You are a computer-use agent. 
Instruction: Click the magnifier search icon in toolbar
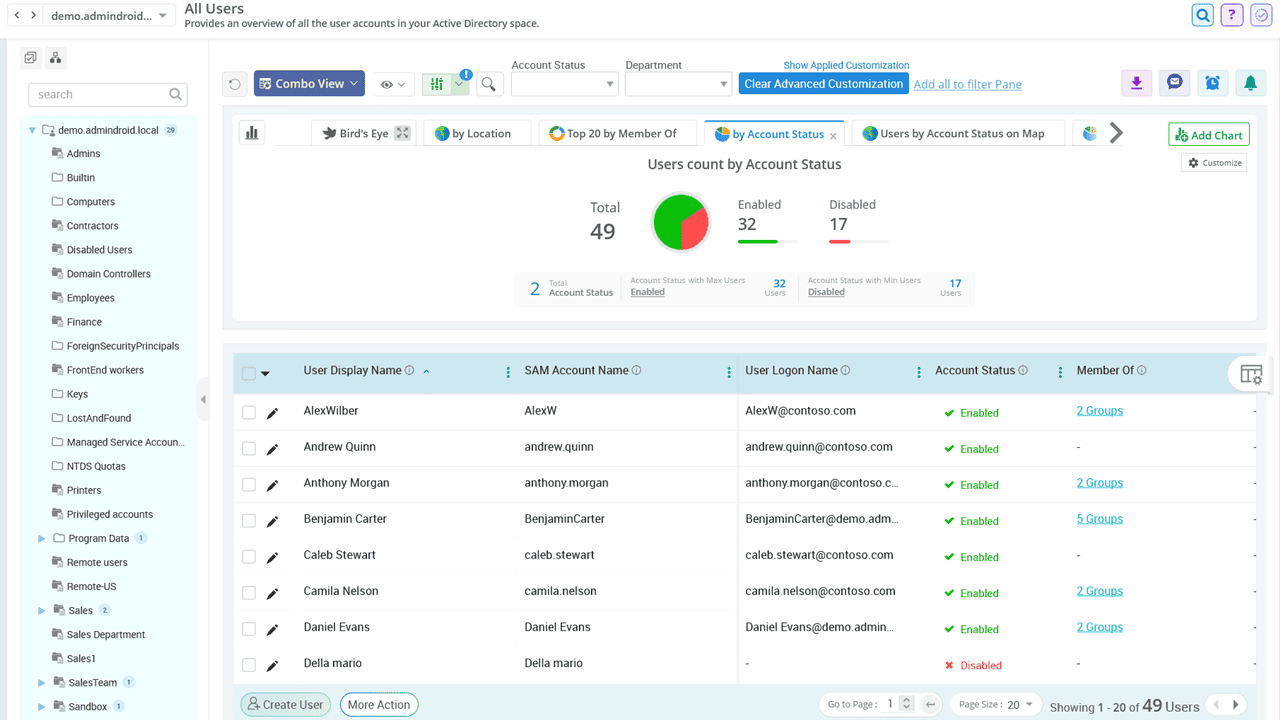489,84
